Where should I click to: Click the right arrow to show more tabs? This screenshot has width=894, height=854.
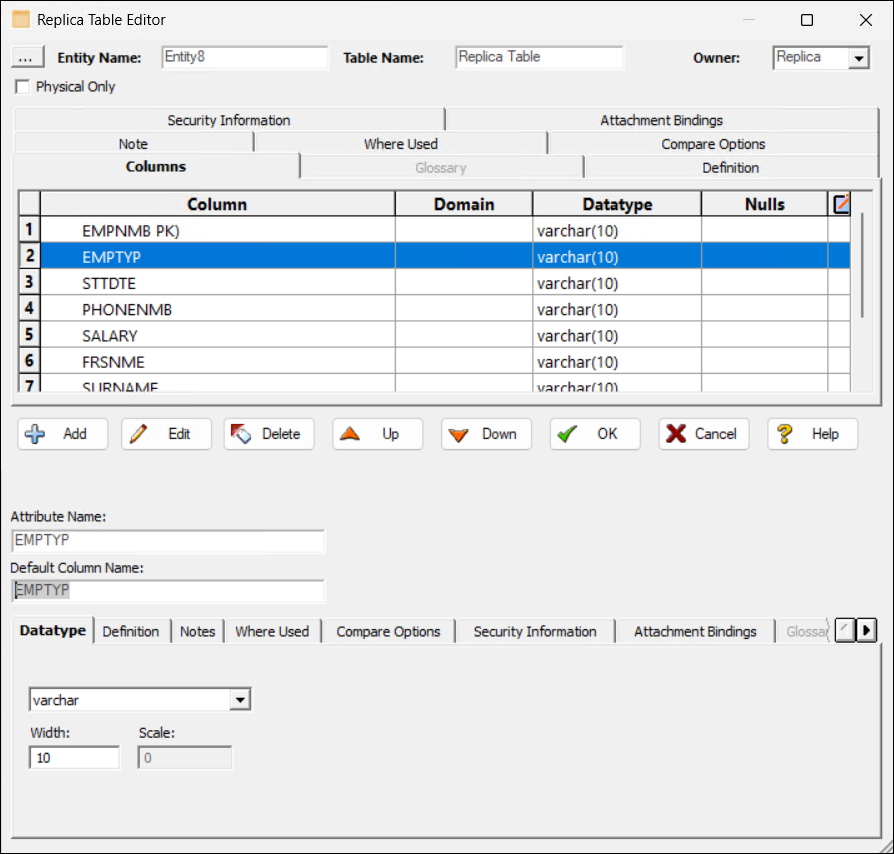867,631
